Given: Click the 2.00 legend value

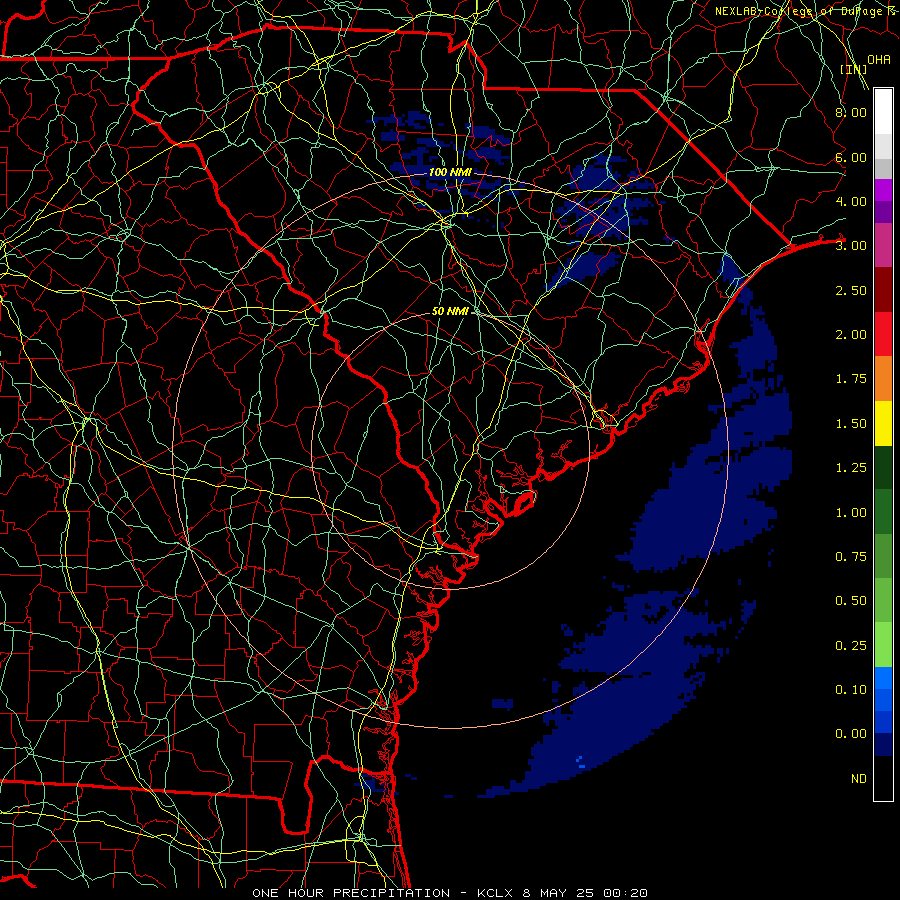Looking at the screenshot, I should [851, 335].
